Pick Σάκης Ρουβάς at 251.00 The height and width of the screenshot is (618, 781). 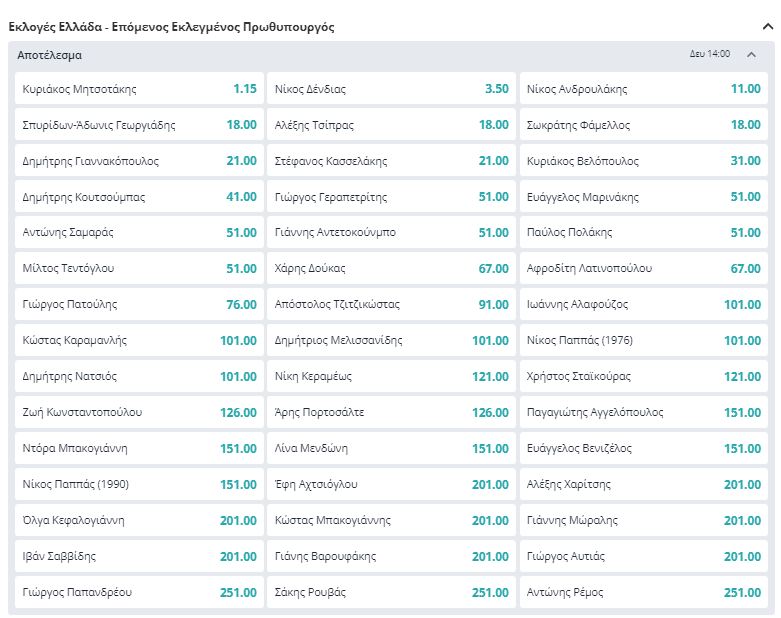(391, 593)
